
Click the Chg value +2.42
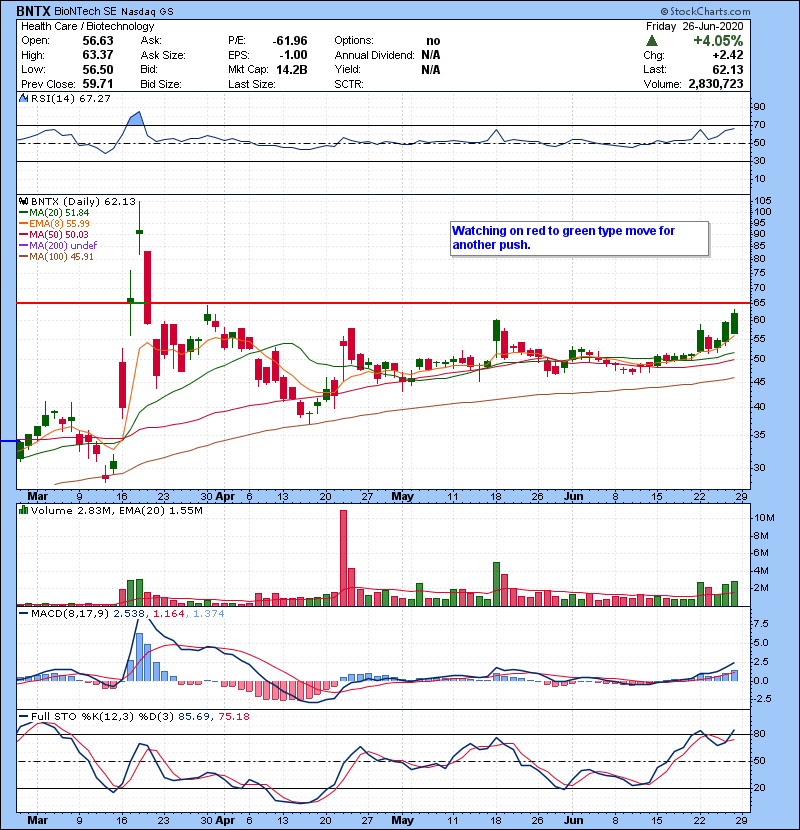point(727,55)
